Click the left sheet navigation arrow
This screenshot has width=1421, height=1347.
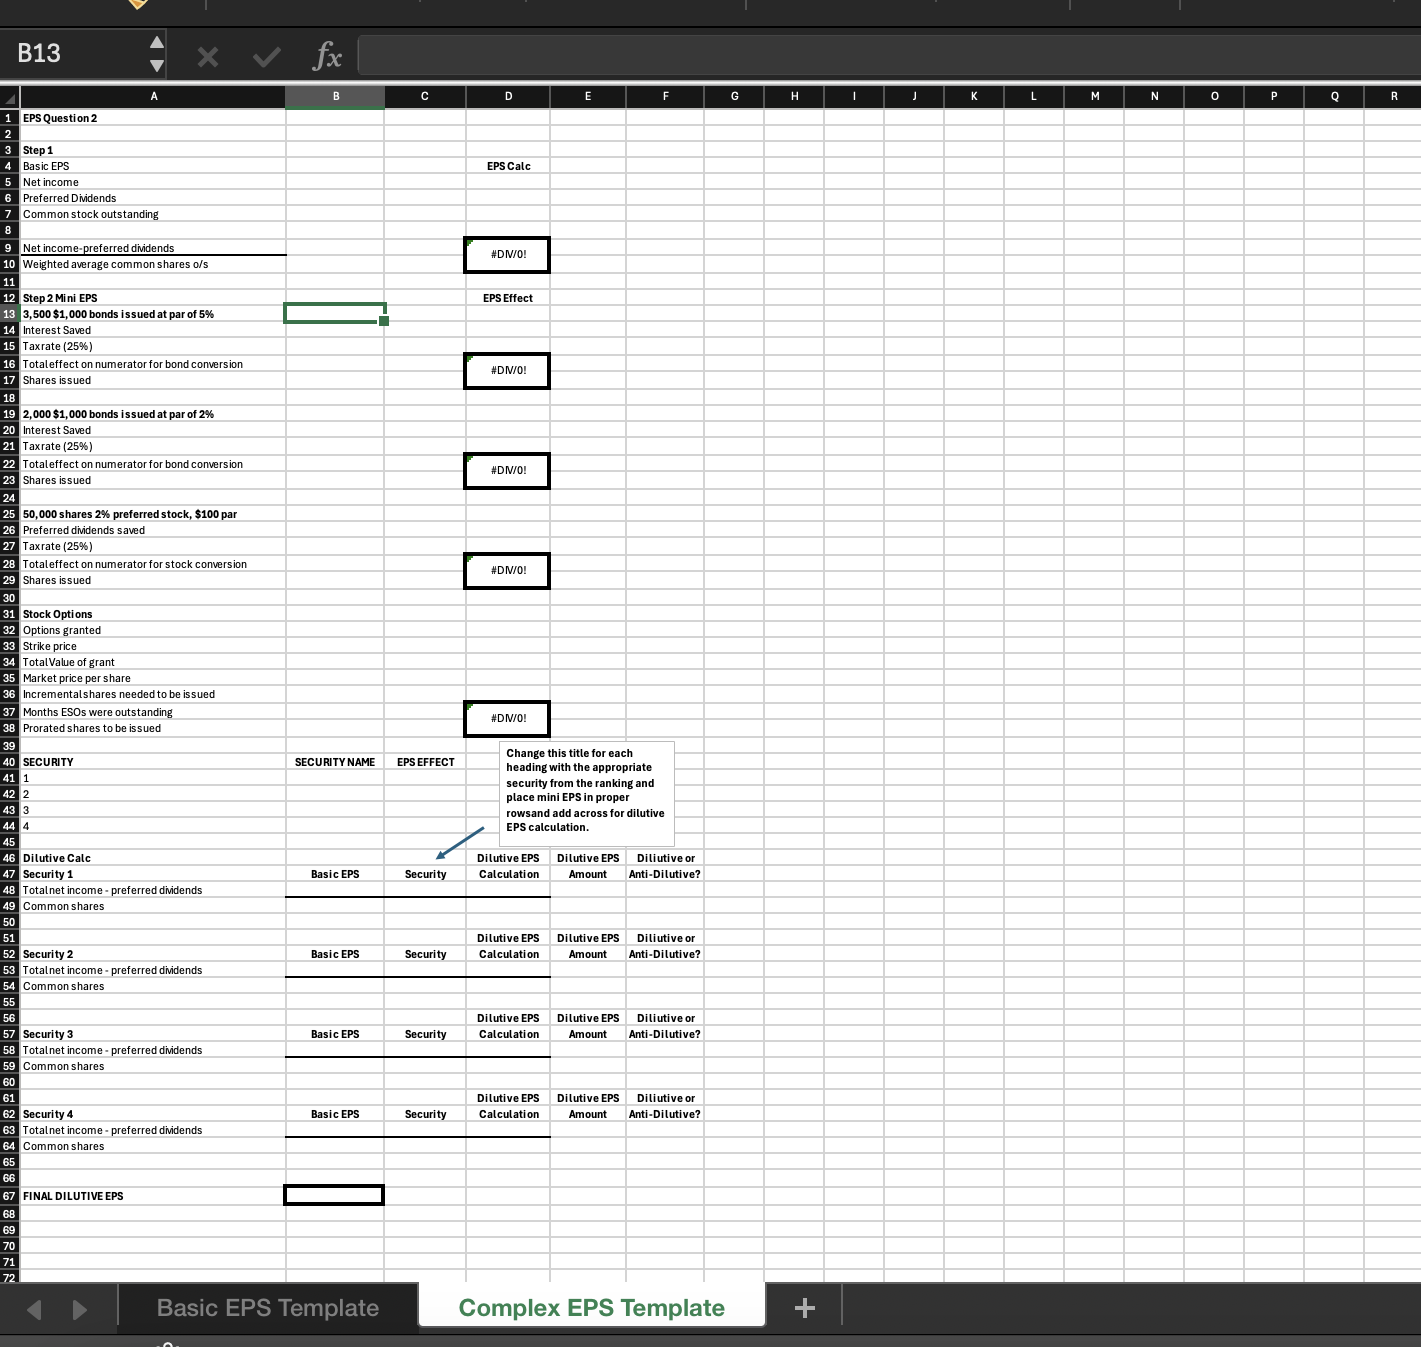[33, 1308]
